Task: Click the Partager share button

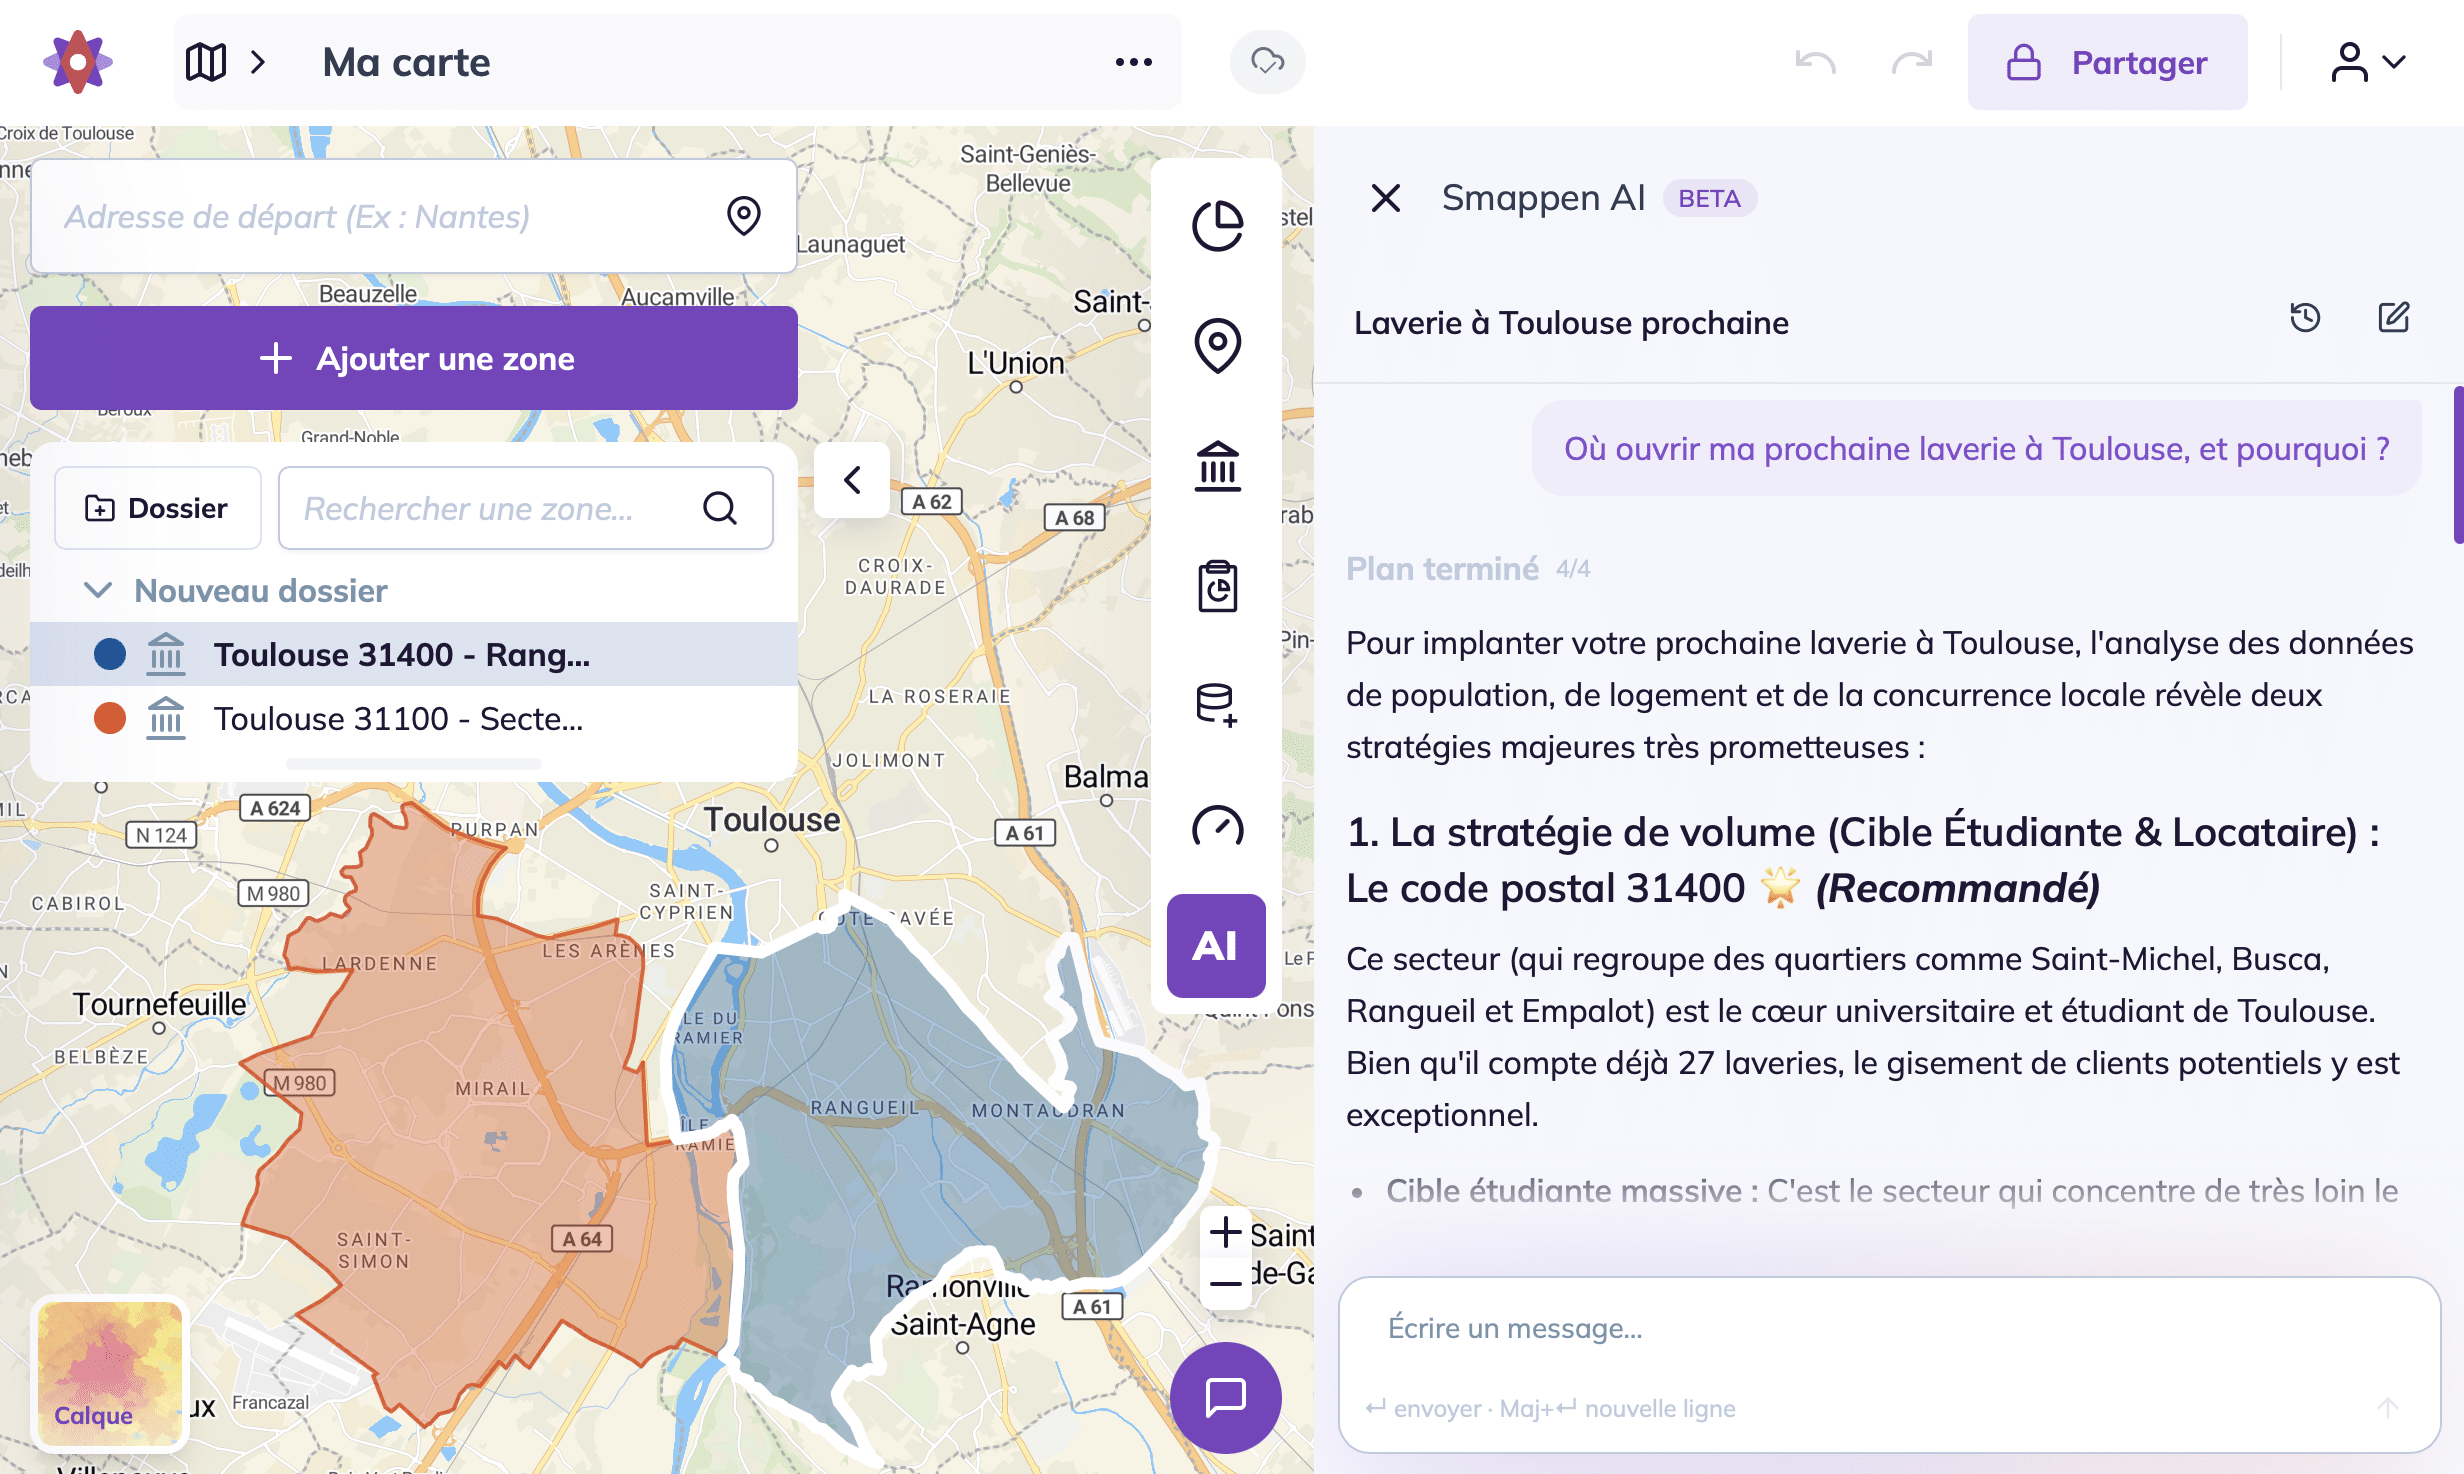Action: (x=2107, y=62)
